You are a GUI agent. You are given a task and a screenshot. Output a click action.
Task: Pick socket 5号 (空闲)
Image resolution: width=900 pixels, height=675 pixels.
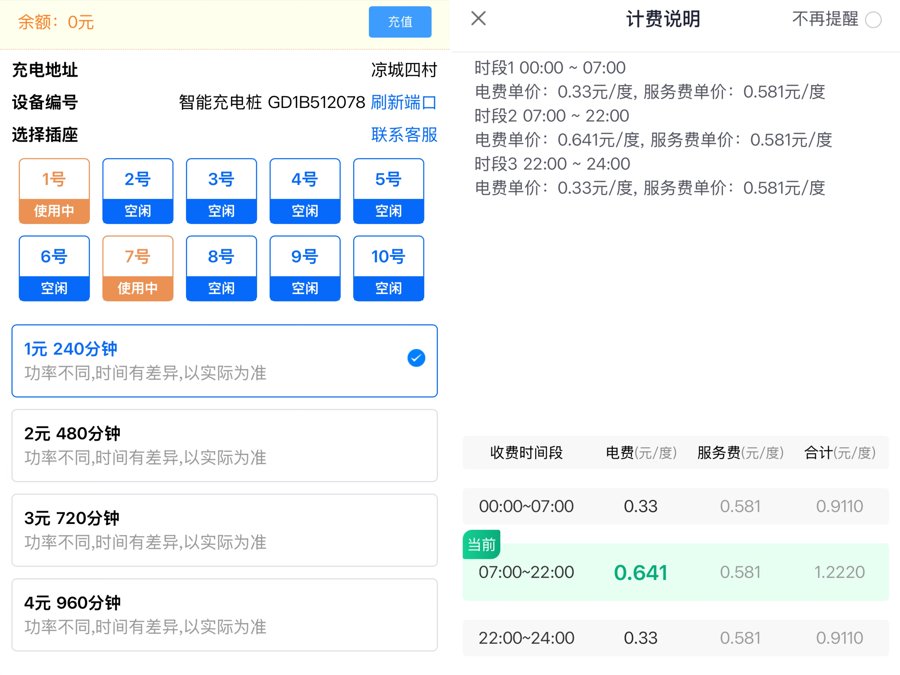pos(388,191)
